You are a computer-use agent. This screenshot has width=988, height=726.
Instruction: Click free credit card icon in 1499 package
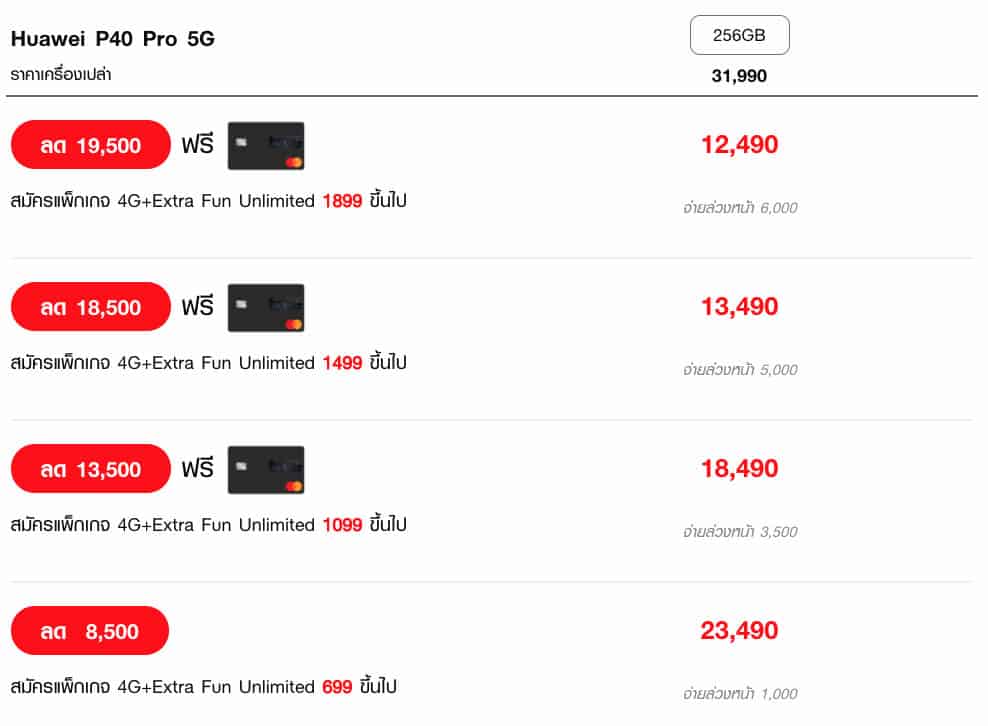click(266, 308)
